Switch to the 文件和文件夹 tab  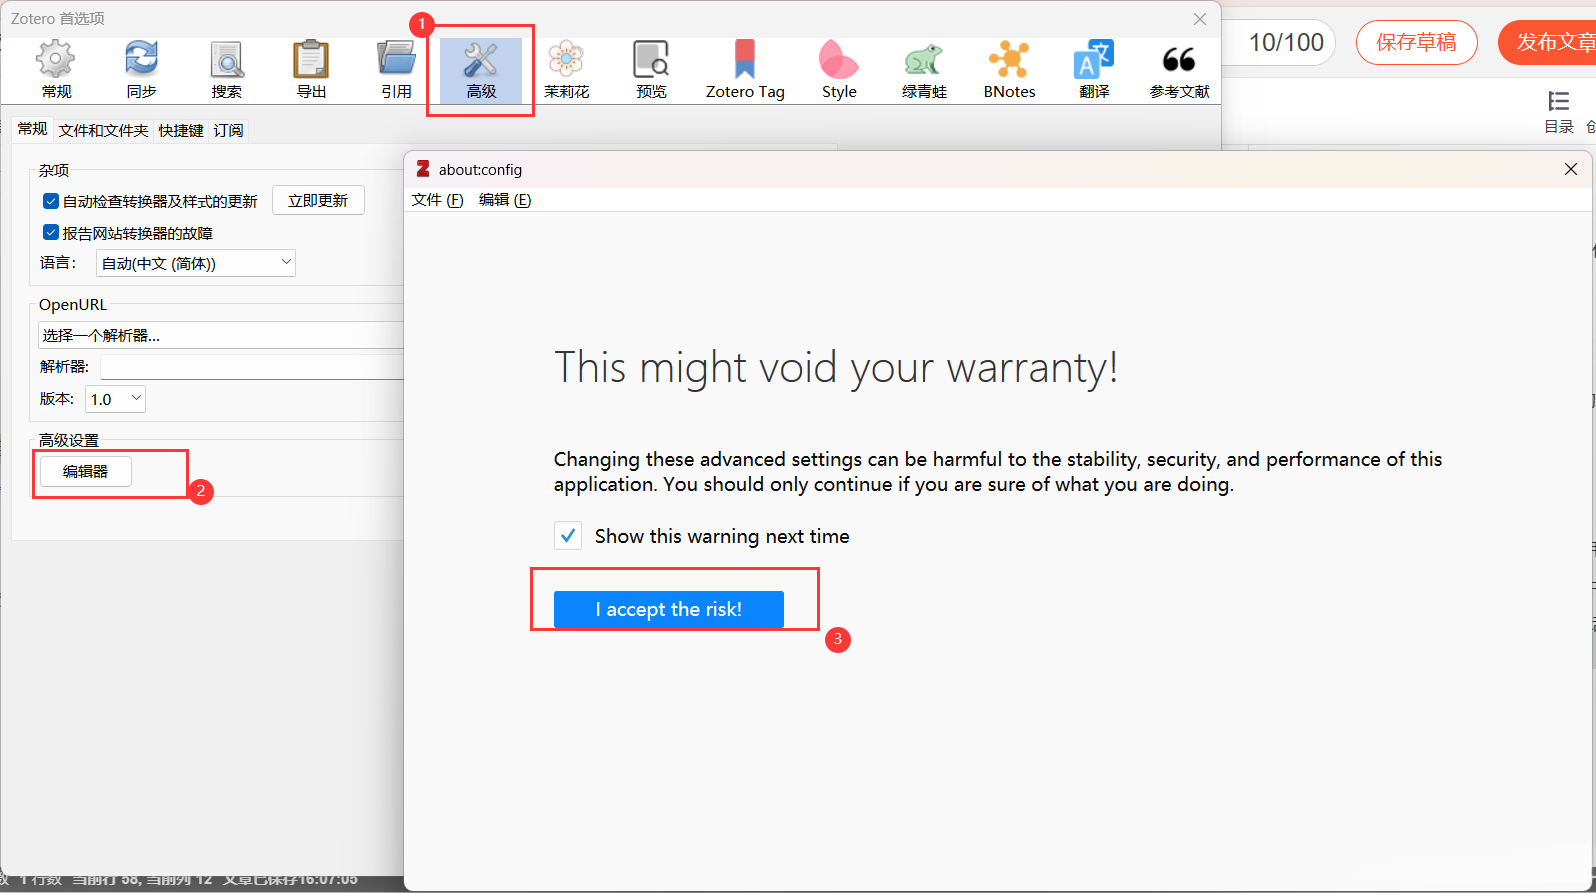[x=103, y=130]
